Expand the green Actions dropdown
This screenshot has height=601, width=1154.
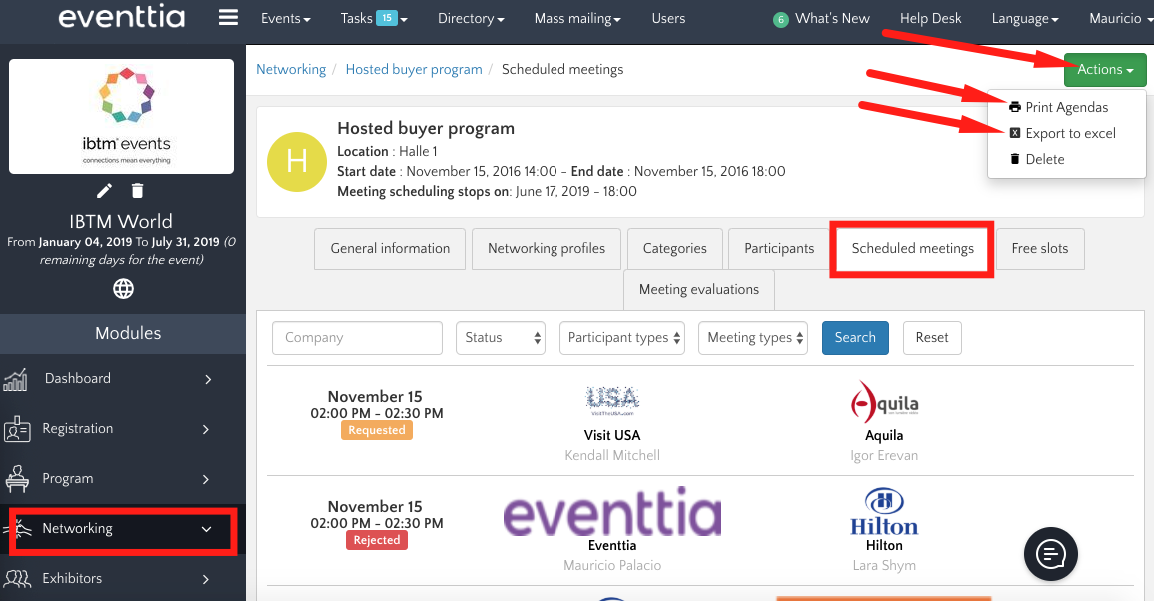click(1105, 70)
